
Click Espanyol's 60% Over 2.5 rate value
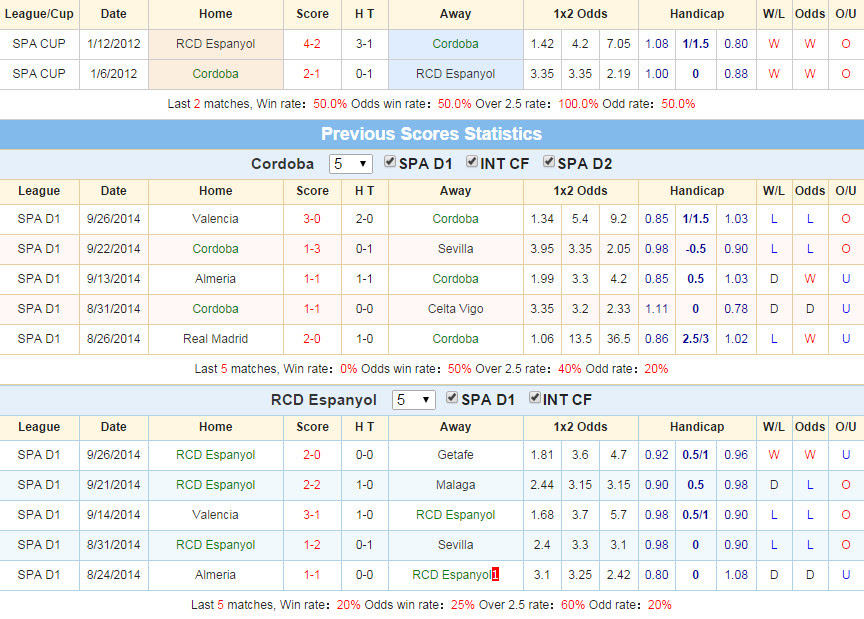573,605
